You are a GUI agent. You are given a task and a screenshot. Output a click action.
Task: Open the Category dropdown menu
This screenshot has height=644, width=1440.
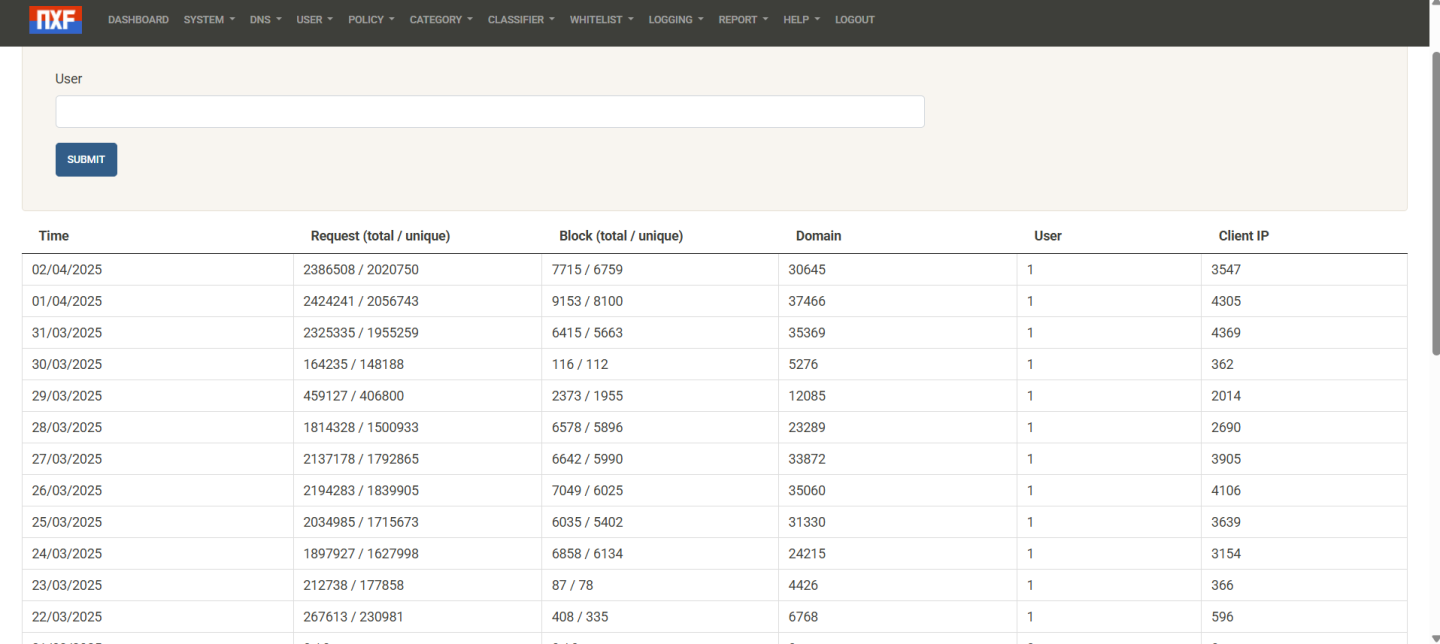(x=441, y=20)
